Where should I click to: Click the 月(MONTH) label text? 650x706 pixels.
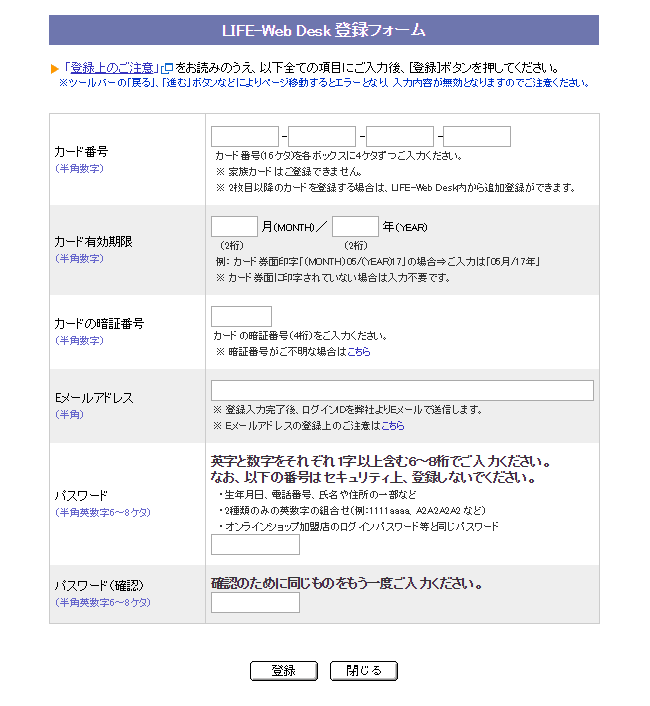coord(288,227)
